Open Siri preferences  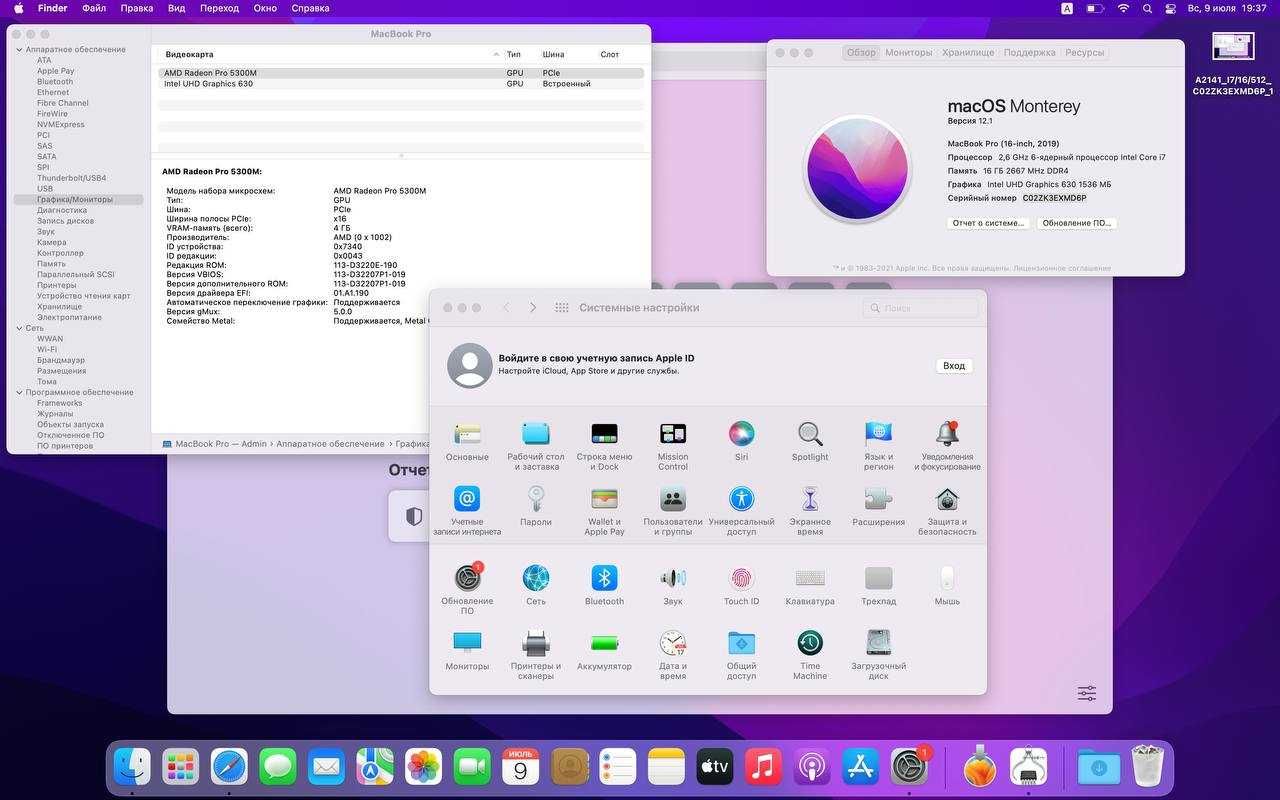pyautogui.click(x=741, y=434)
